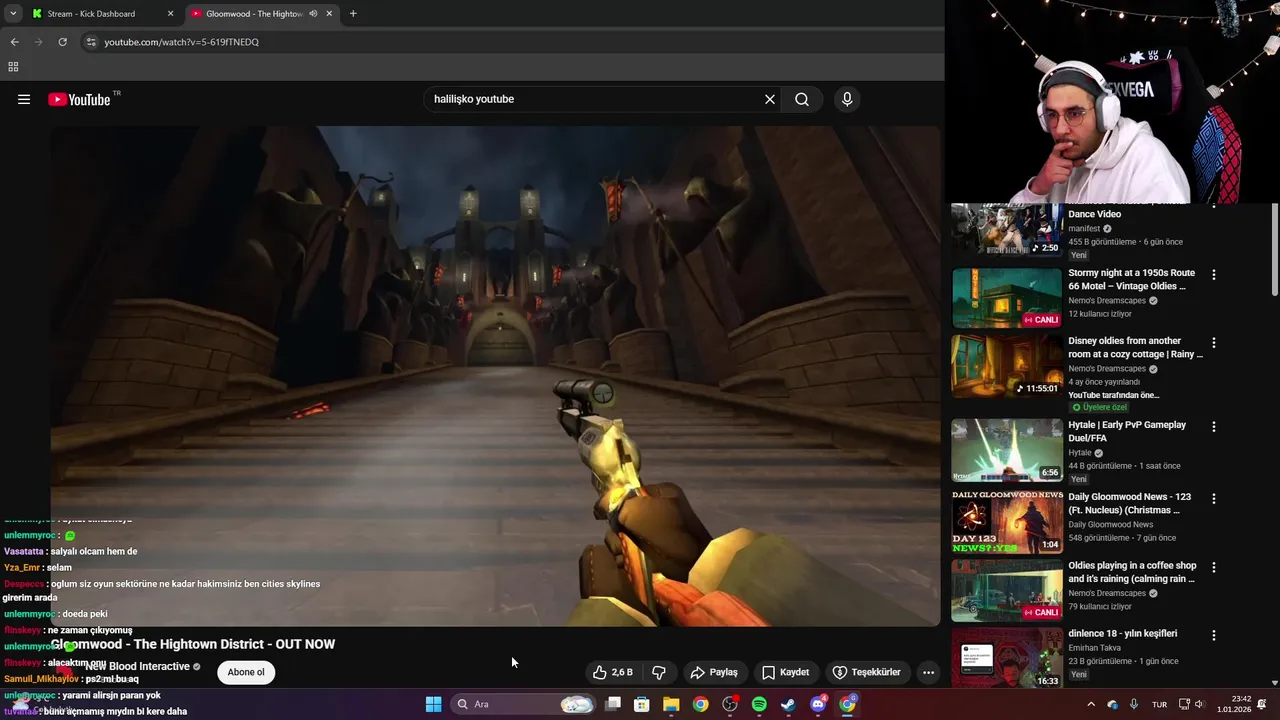Open Daily Gloomwood News 123 thumbnail
The image size is (1280, 720).
(1007, 522)
